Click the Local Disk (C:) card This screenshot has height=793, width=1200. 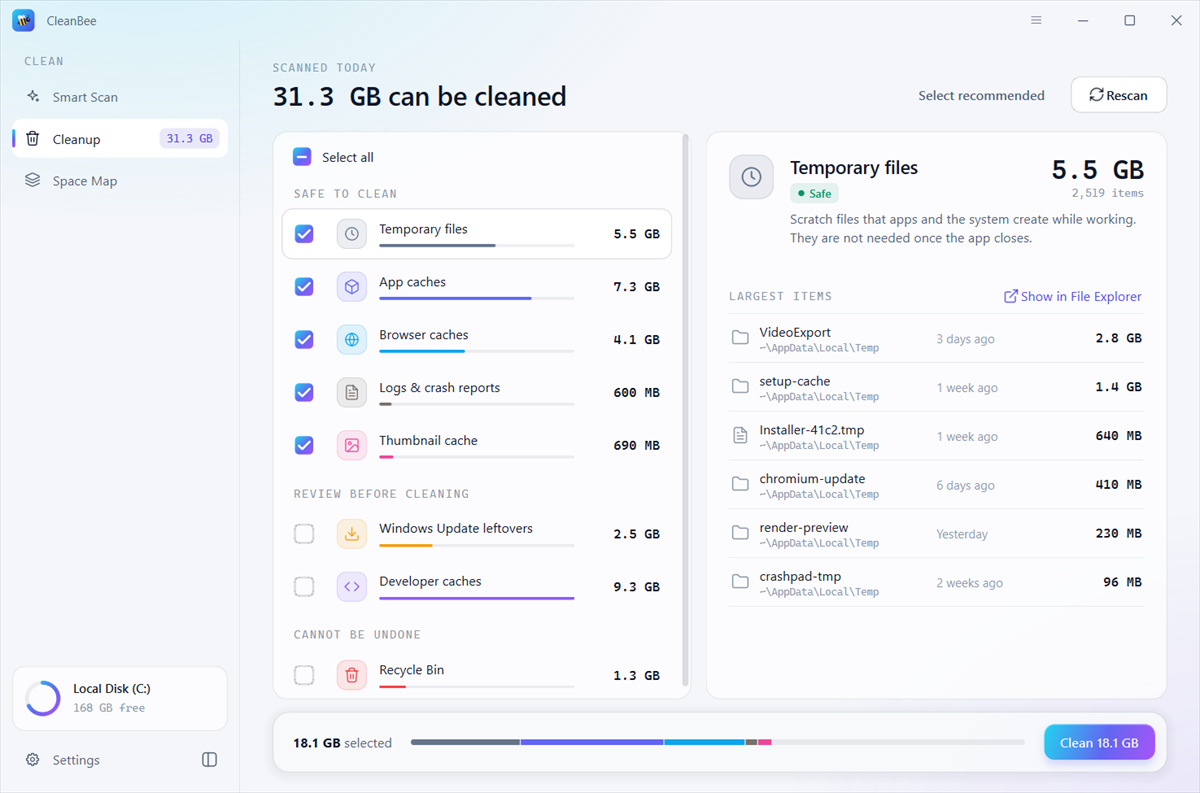pos(120,698)
